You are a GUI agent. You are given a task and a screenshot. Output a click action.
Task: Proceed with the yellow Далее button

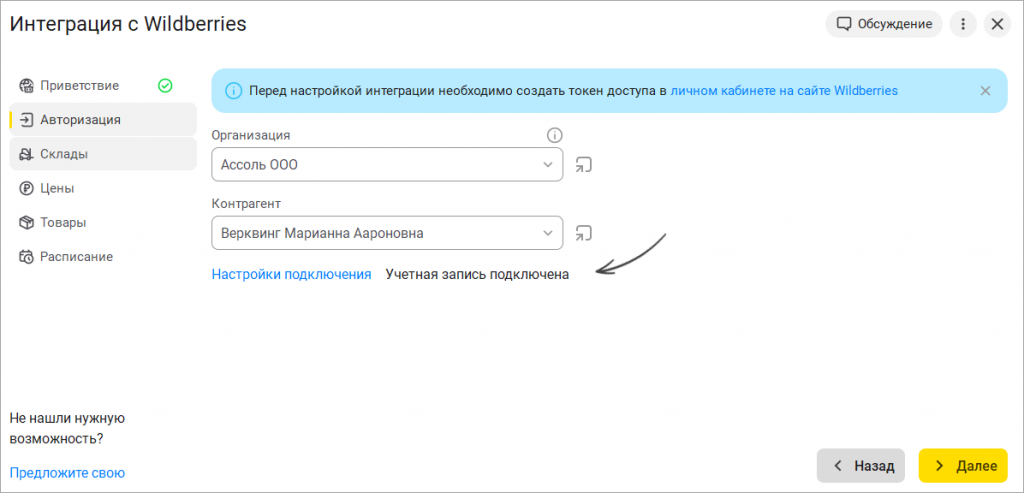963,466
